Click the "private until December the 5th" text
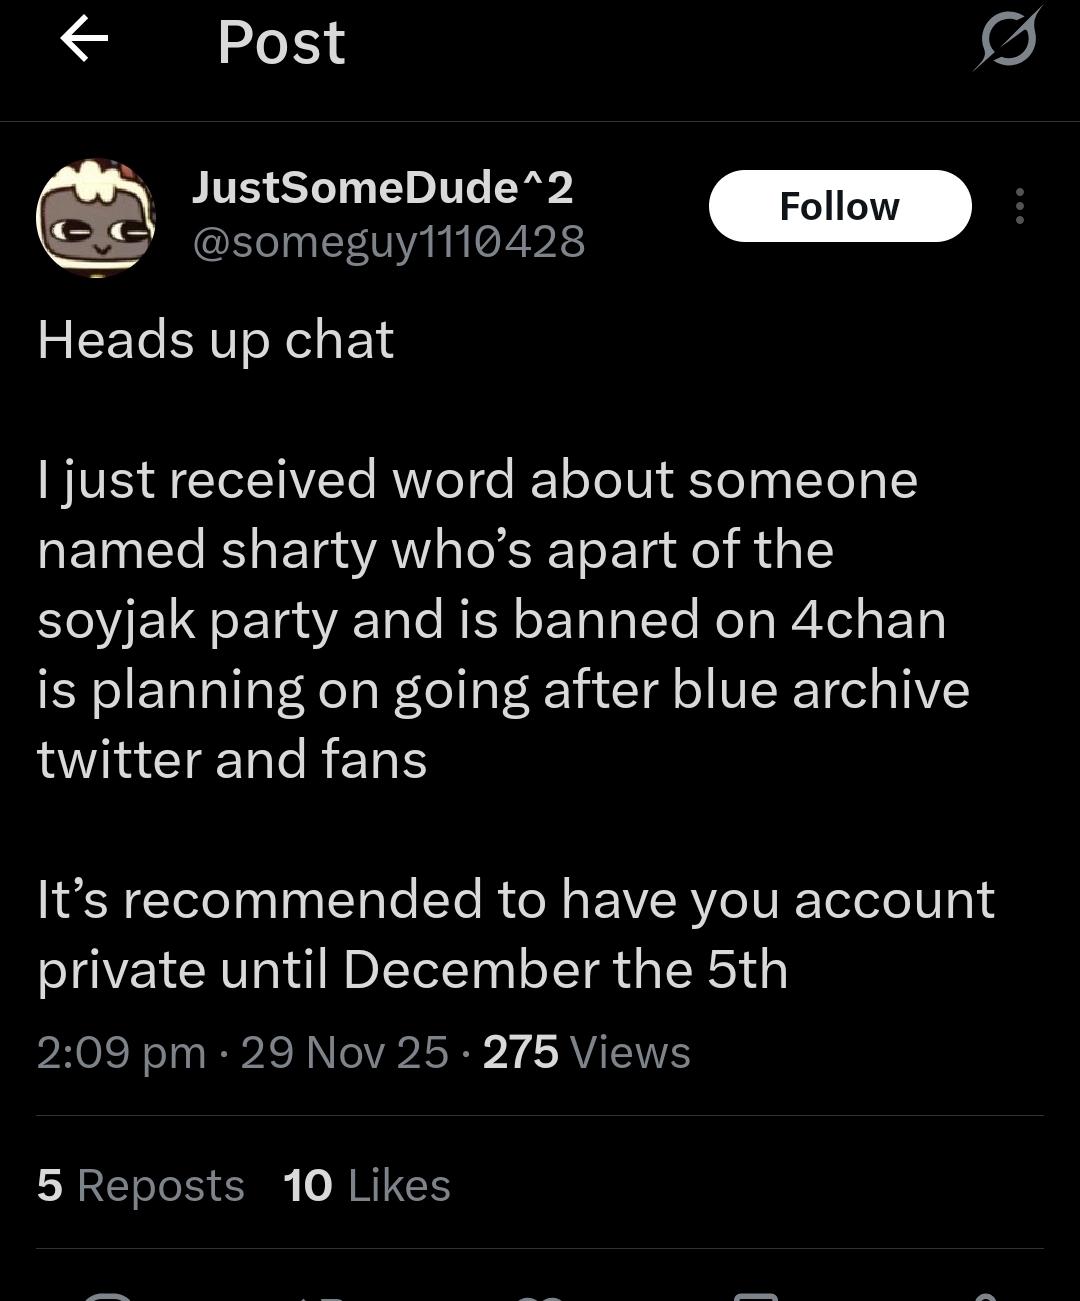1080x1301 pixels. point(412,970)
